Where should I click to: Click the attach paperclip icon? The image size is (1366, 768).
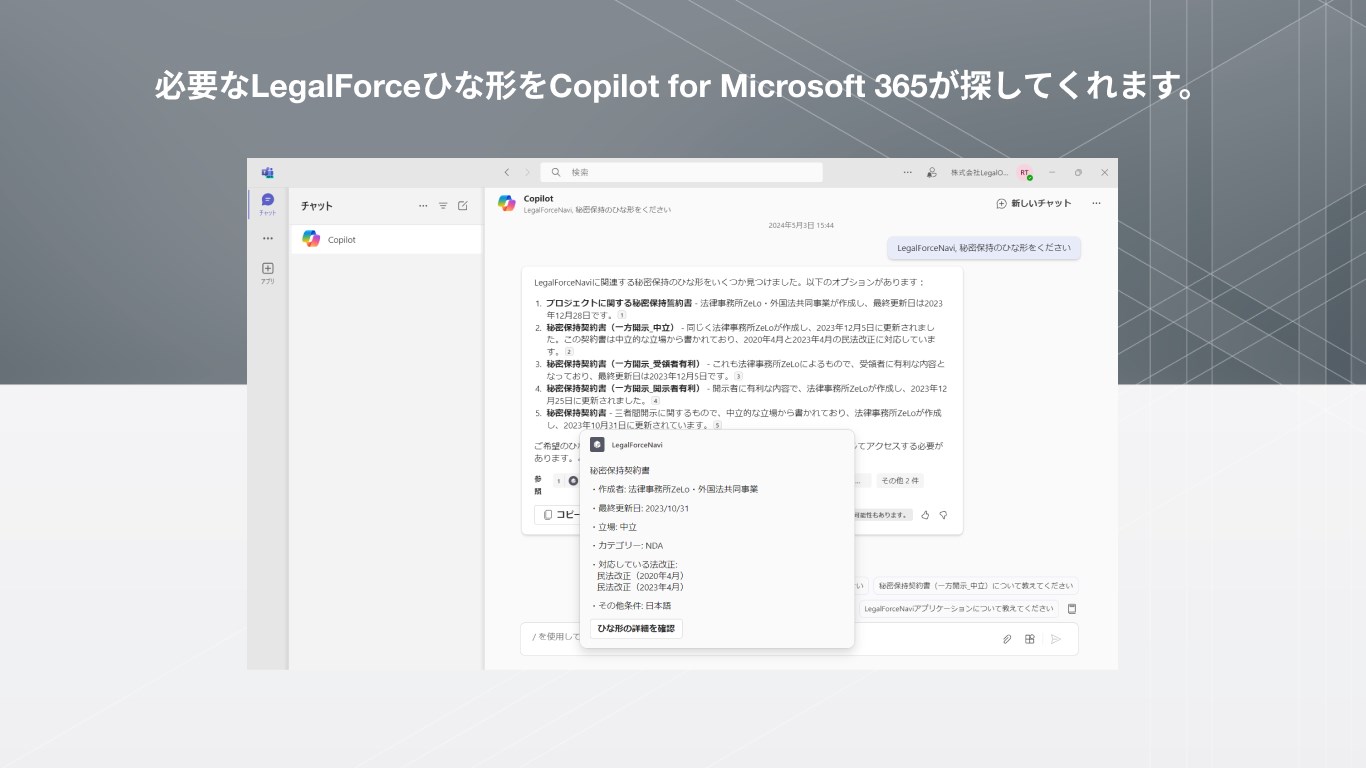click(1007, 639)
